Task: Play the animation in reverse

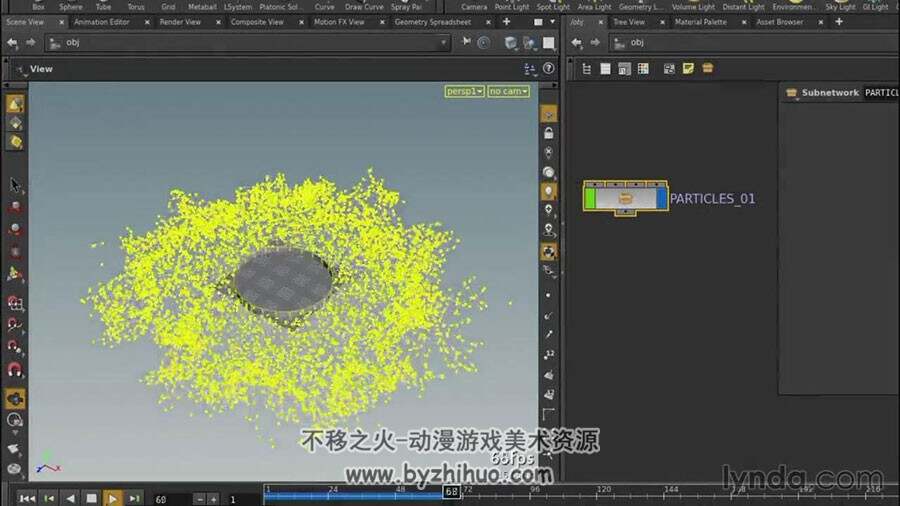Action: (70, 499)
